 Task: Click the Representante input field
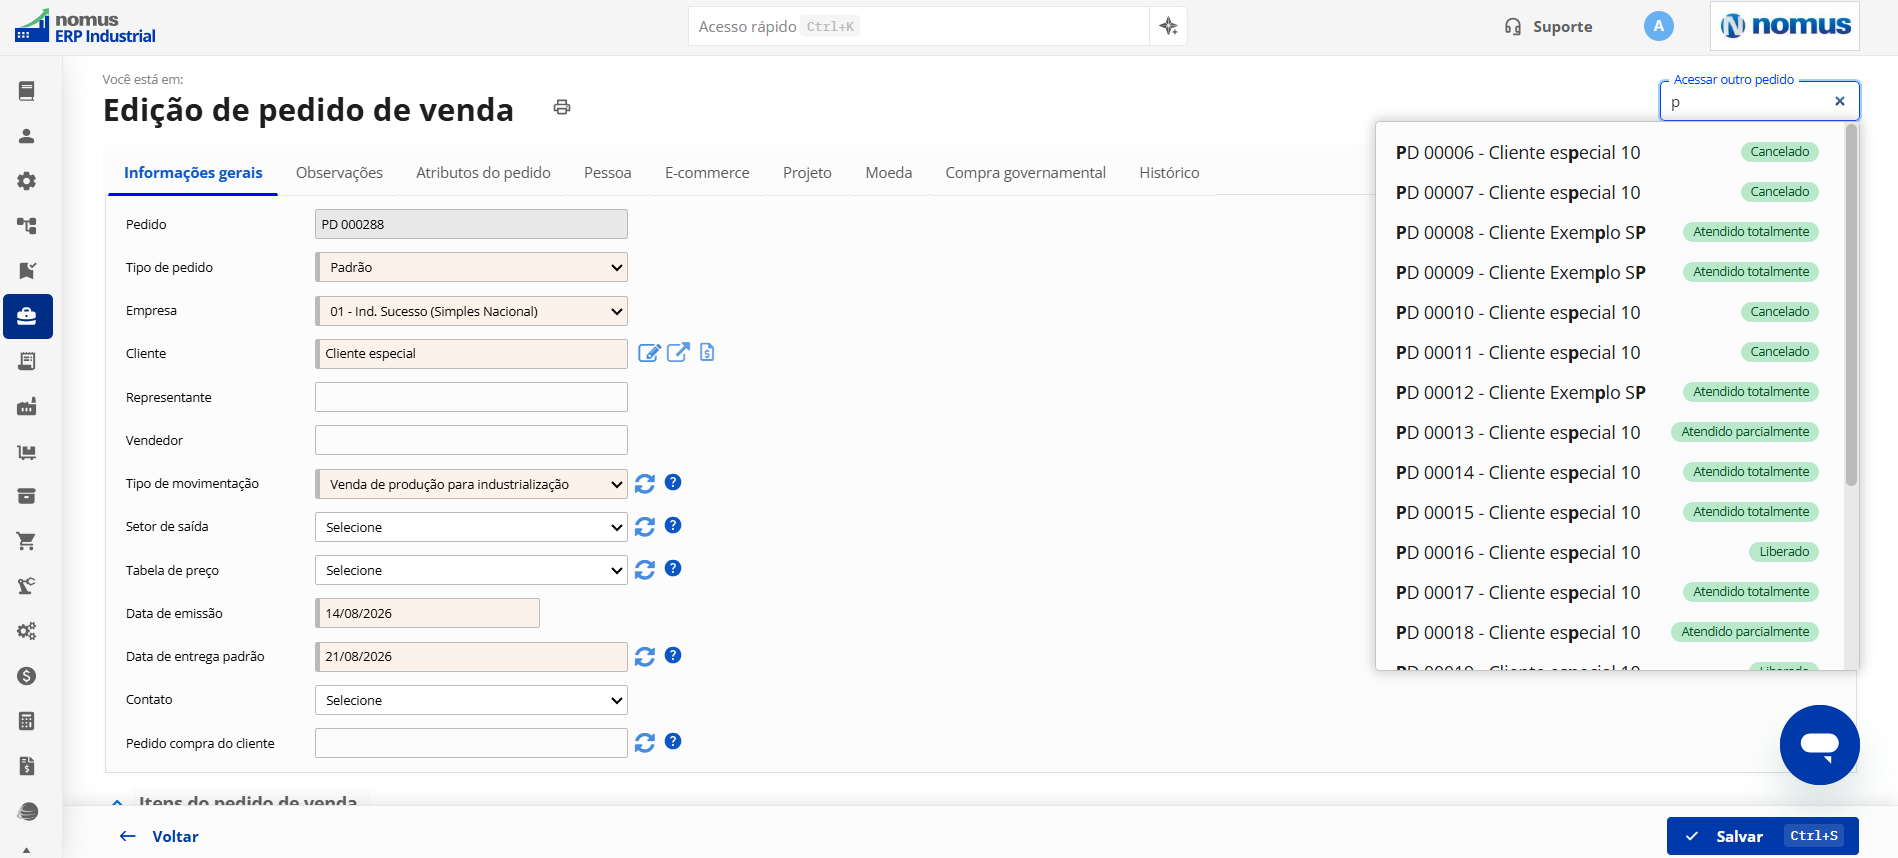(471, 397)
